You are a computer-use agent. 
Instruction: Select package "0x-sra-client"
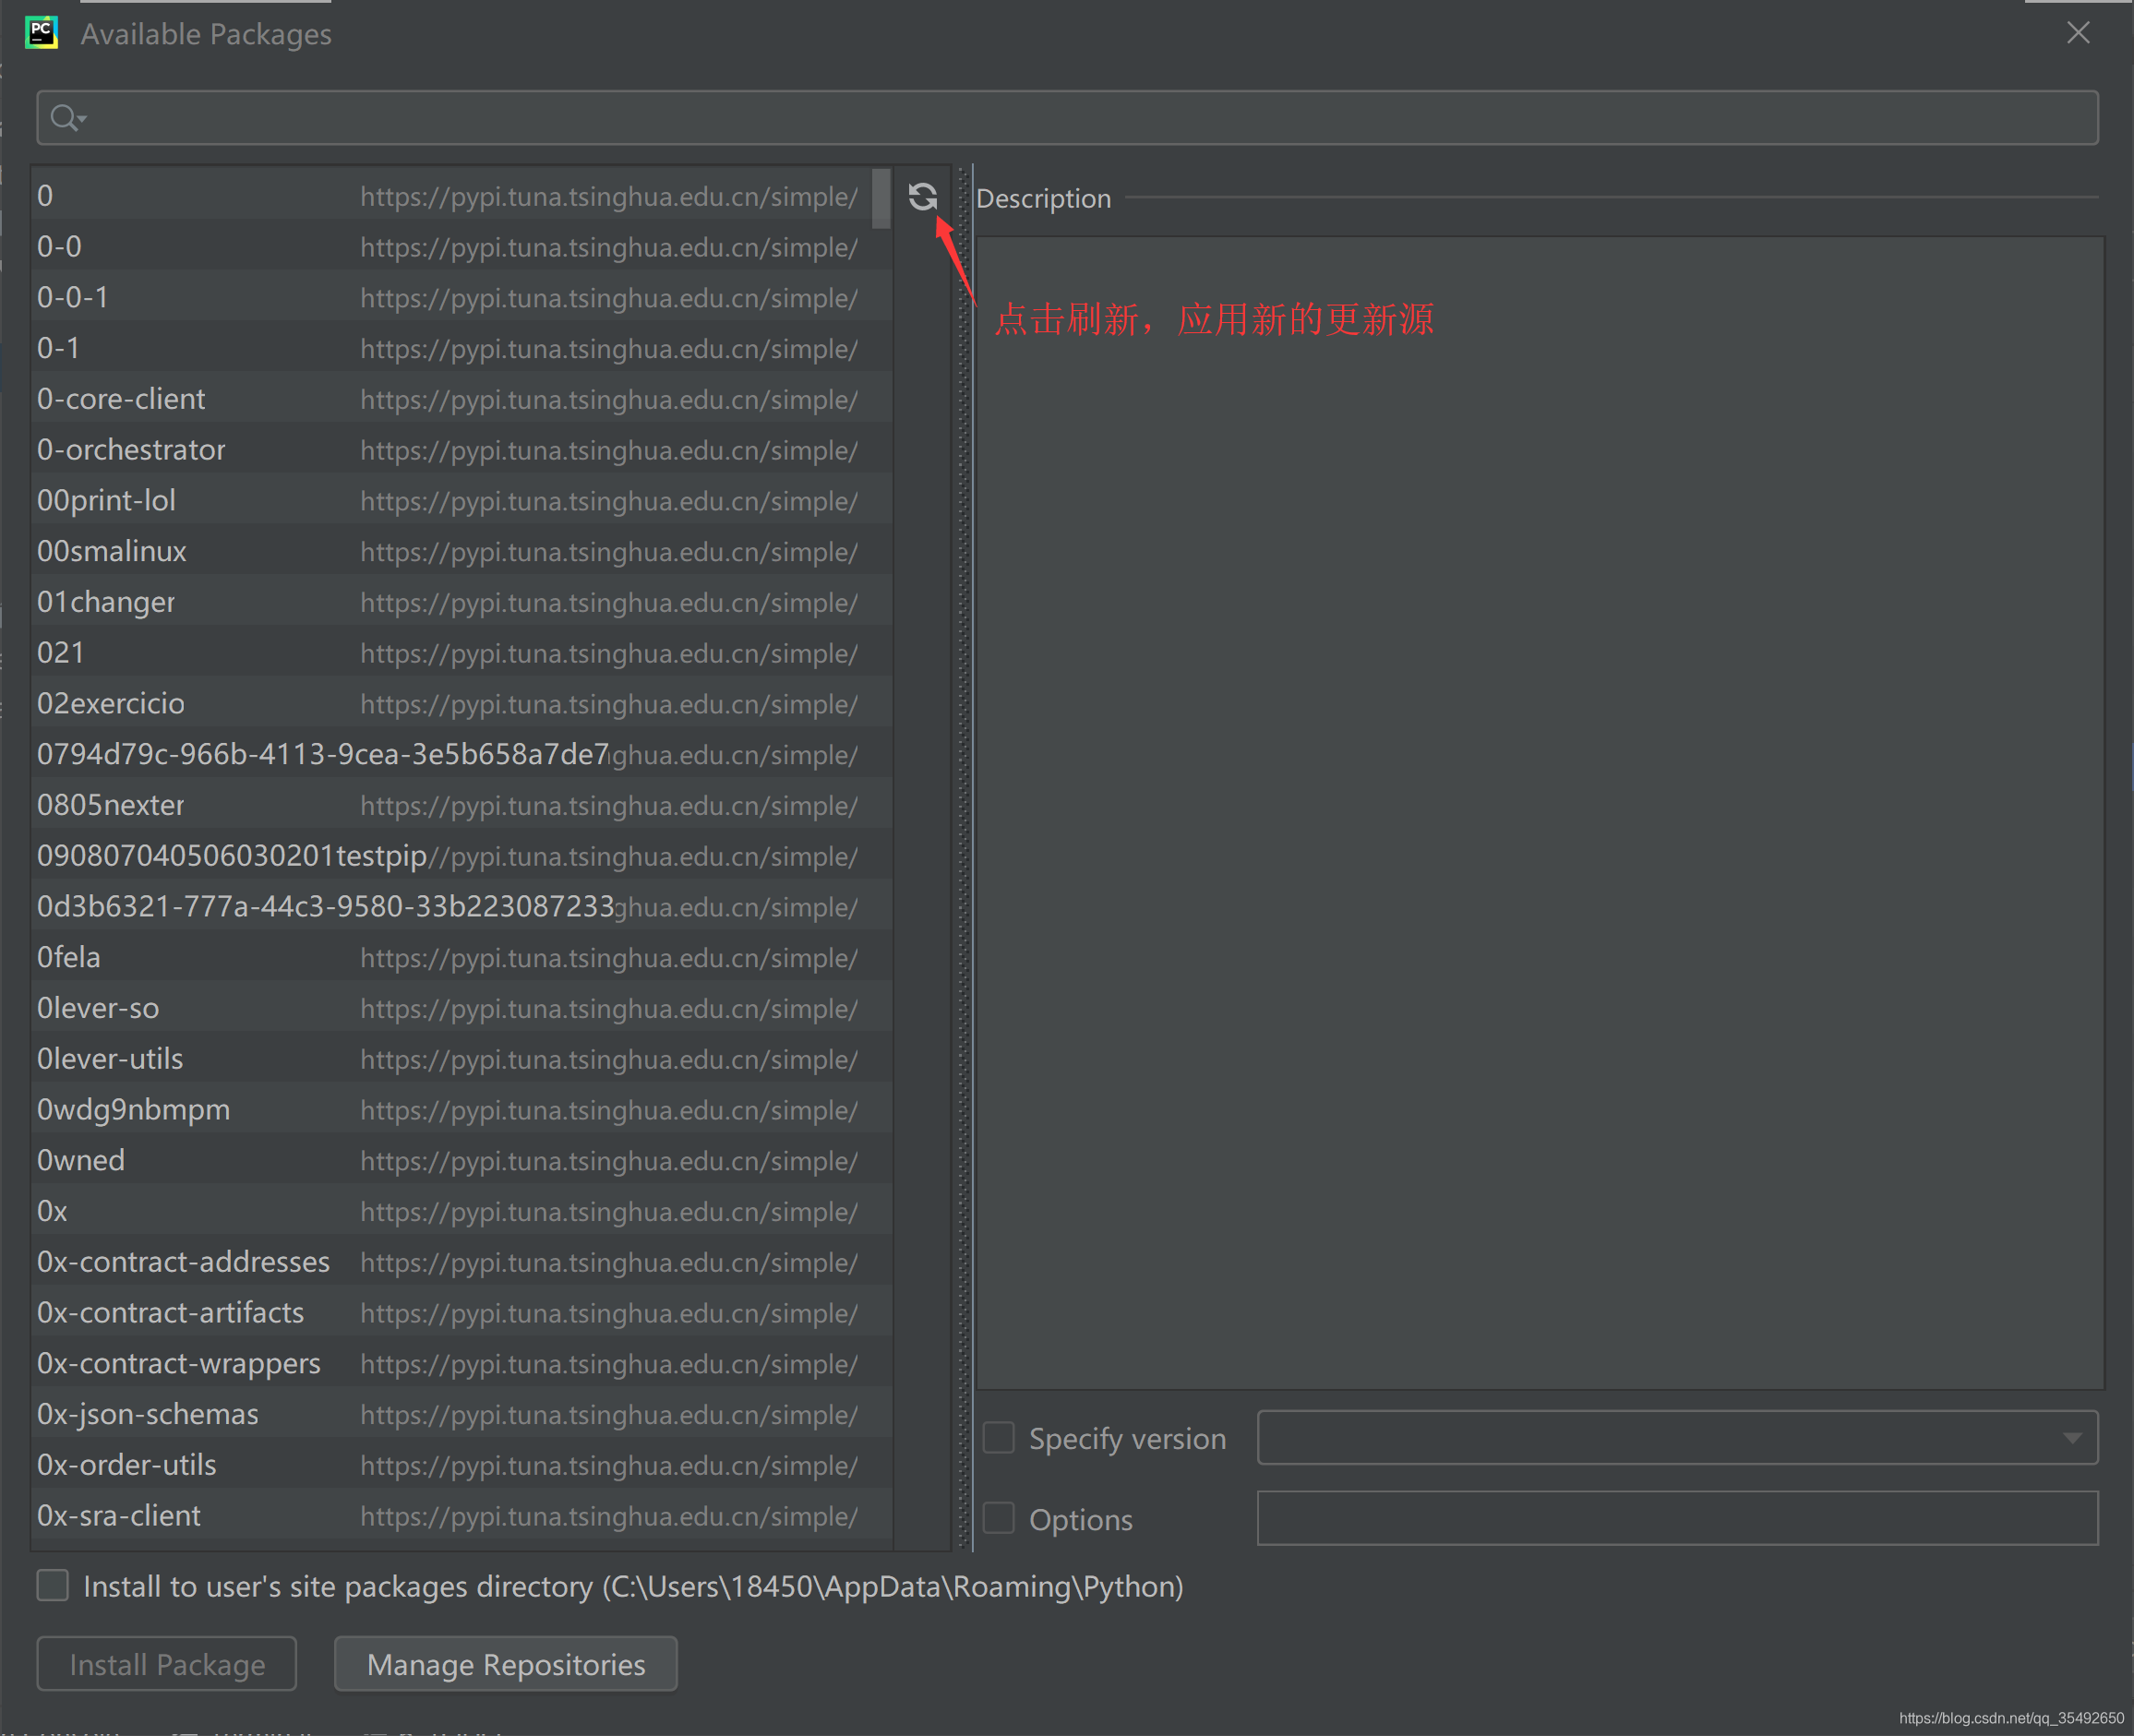tap(462, 1516)
